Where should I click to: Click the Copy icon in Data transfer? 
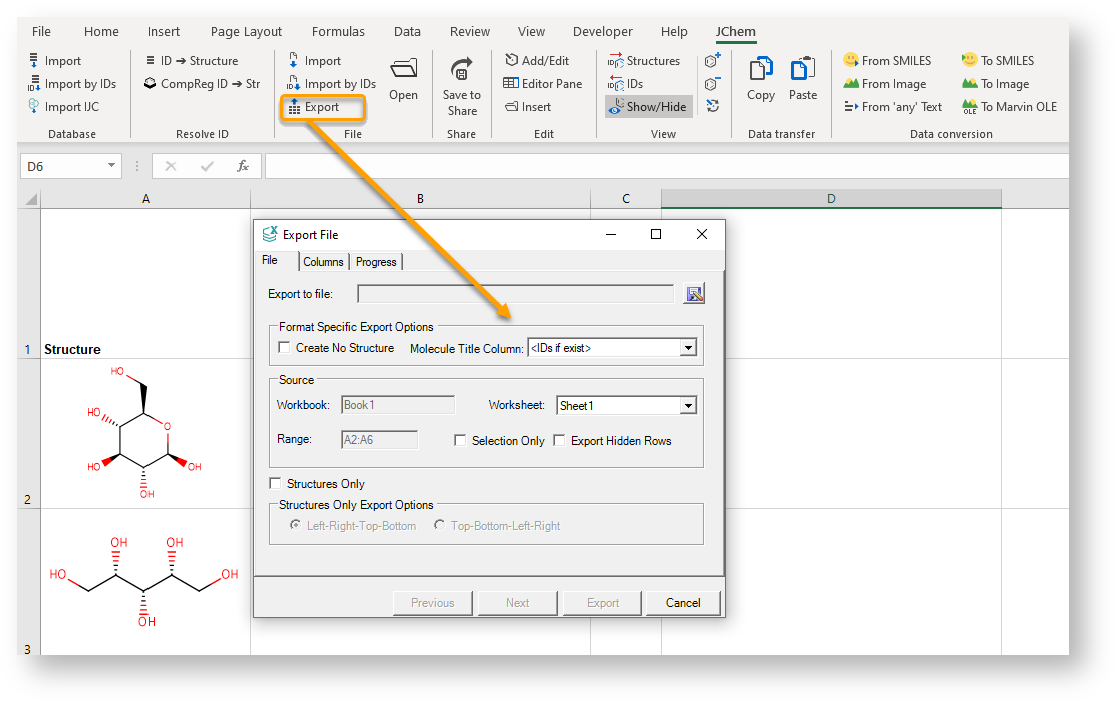pyautogui.click(x=761, y=70)
